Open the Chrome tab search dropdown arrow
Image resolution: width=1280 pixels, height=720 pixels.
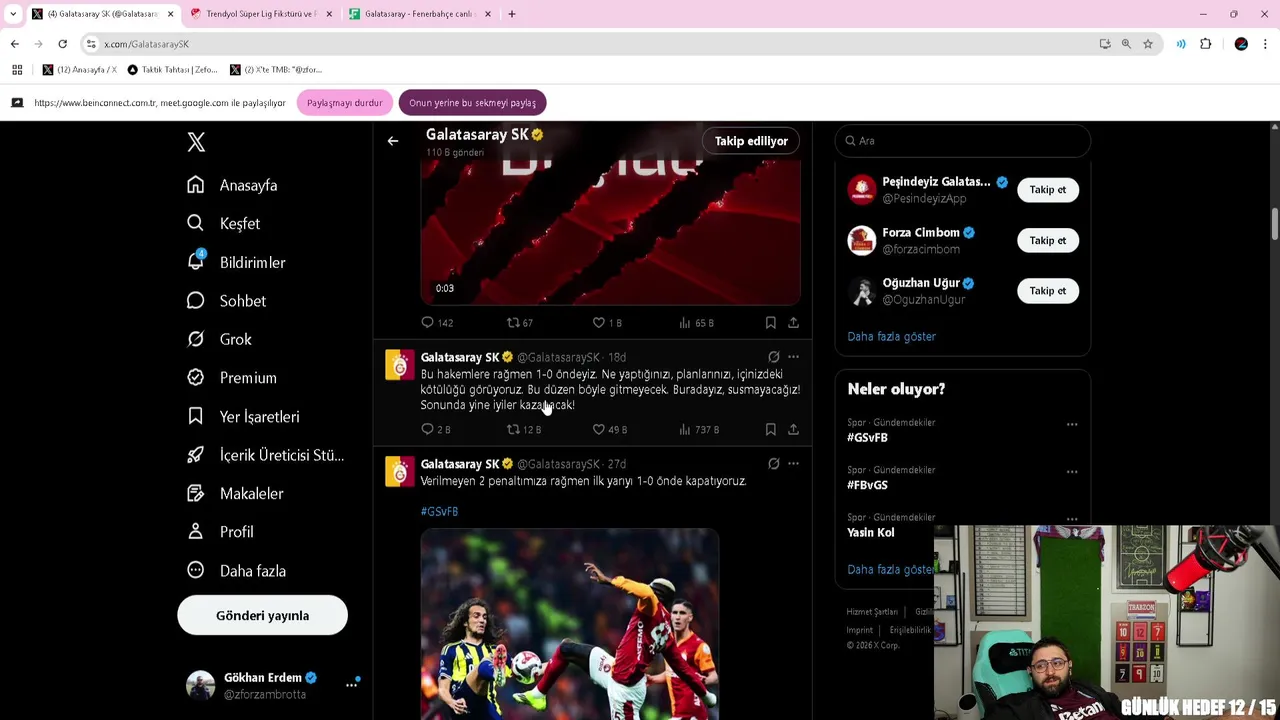13,14
